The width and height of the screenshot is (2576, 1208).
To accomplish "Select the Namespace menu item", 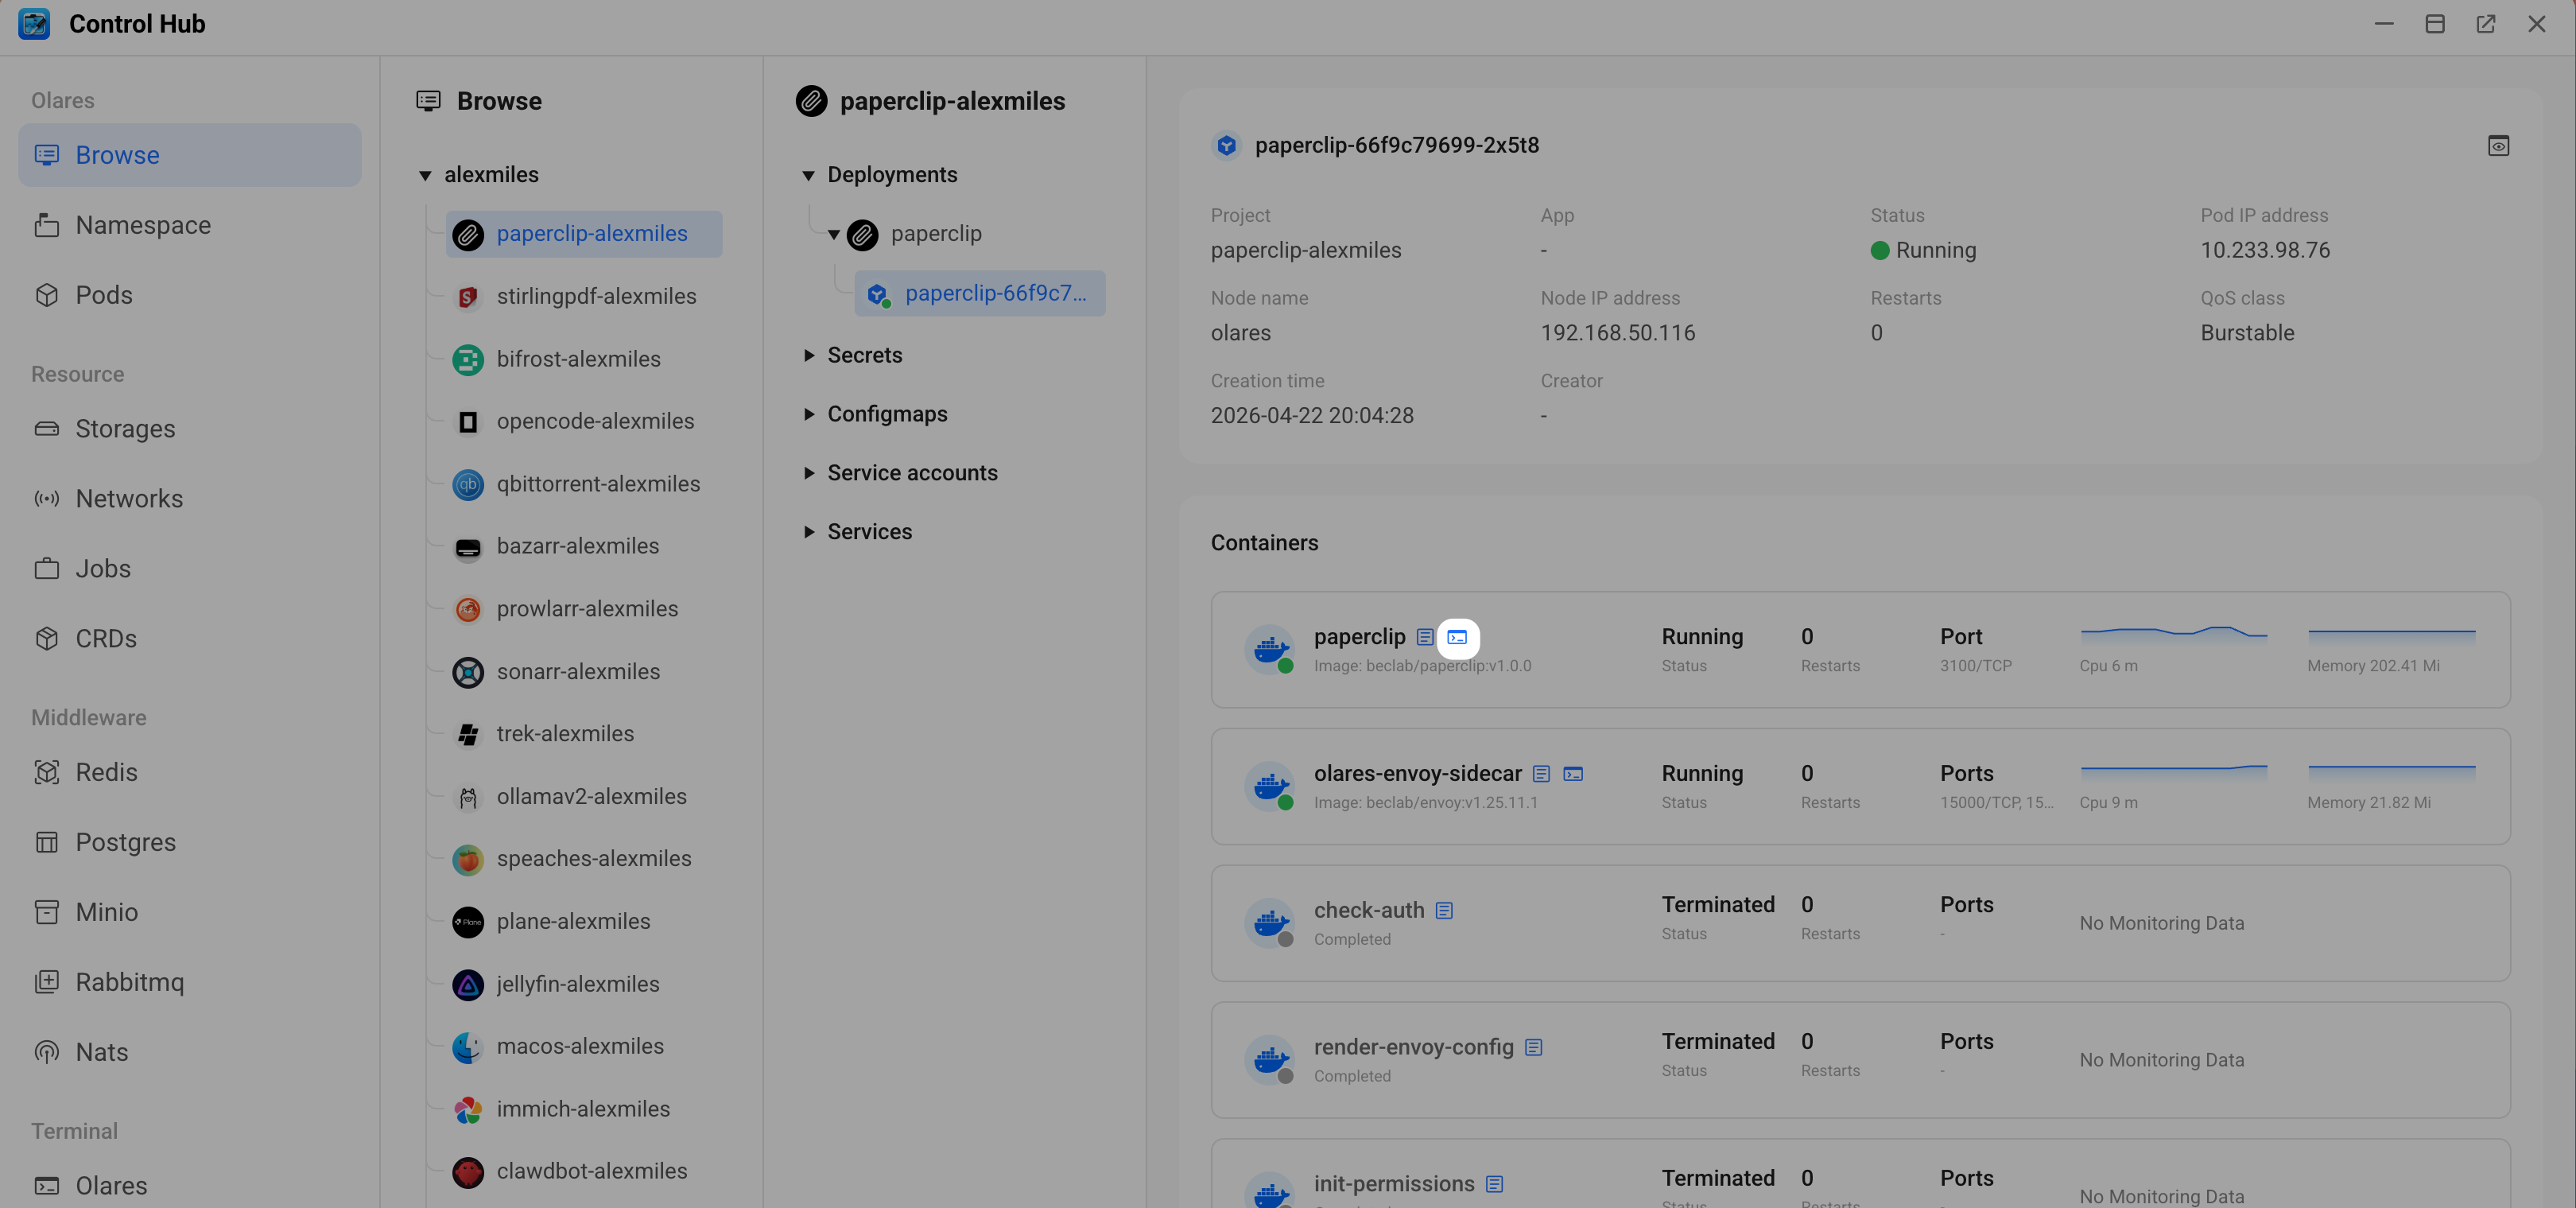I will click(x=143, y=225).
